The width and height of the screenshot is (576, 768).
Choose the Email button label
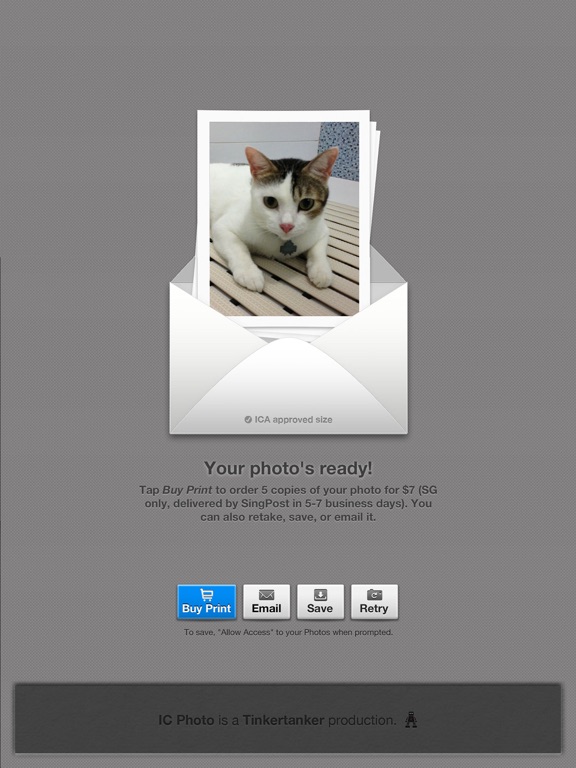pyautogui.click(x=266, y=608)
